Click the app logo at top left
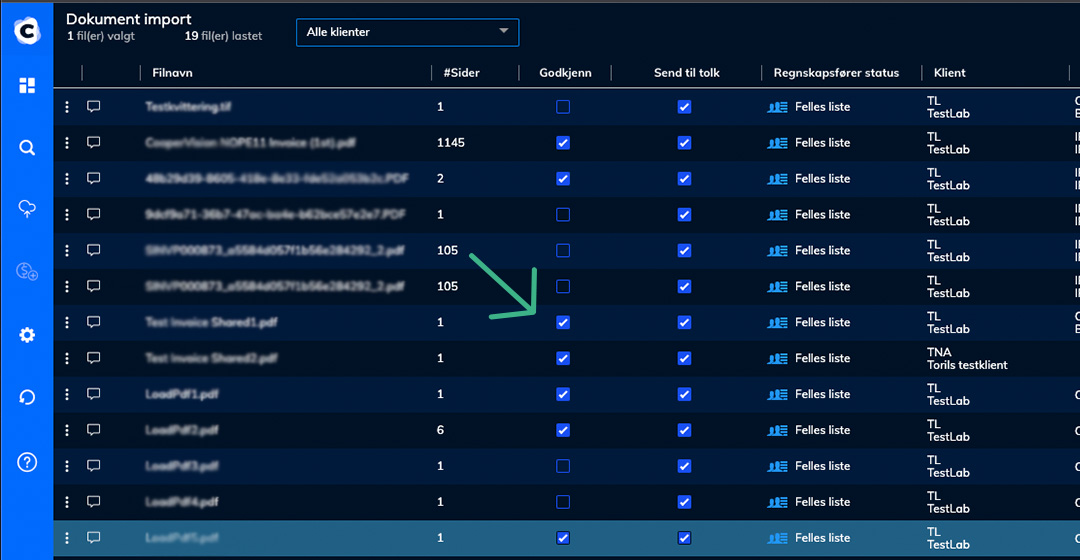The image size is (1080, 560). (27, 30)
